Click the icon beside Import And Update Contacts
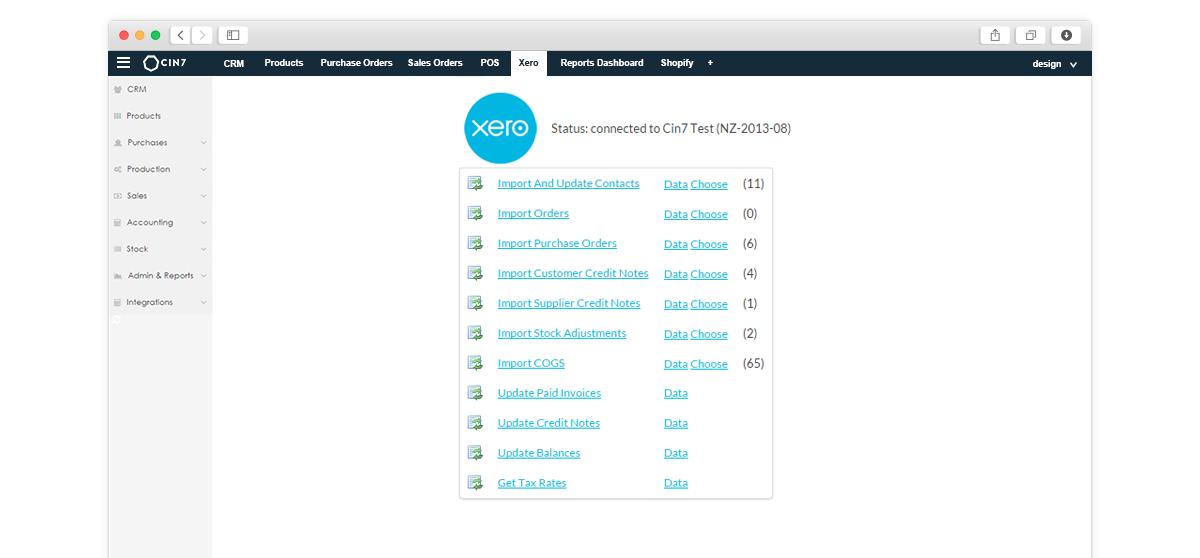Viewport: 1200px width, 558px height. [x=475, y=183]
